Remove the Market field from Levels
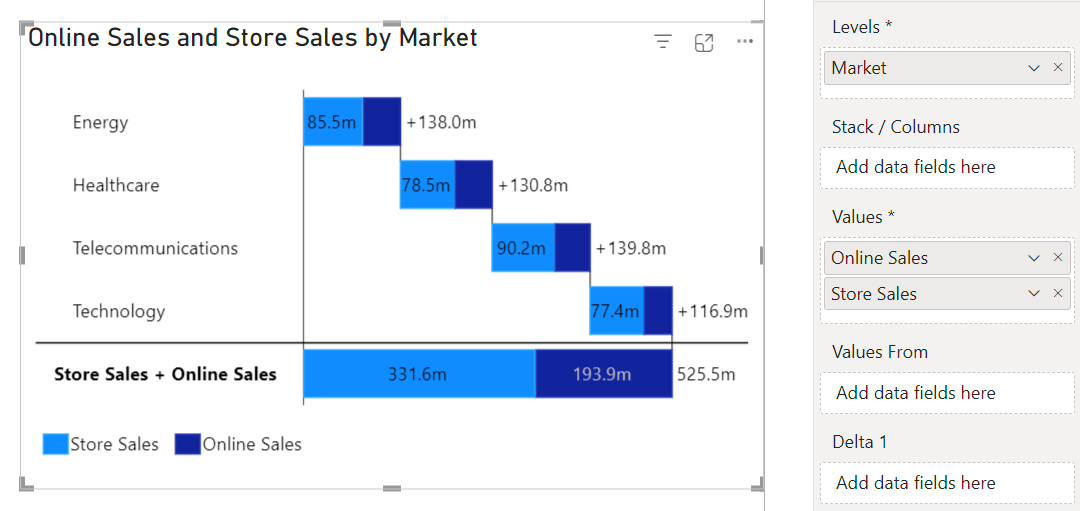 point(1058,68)
